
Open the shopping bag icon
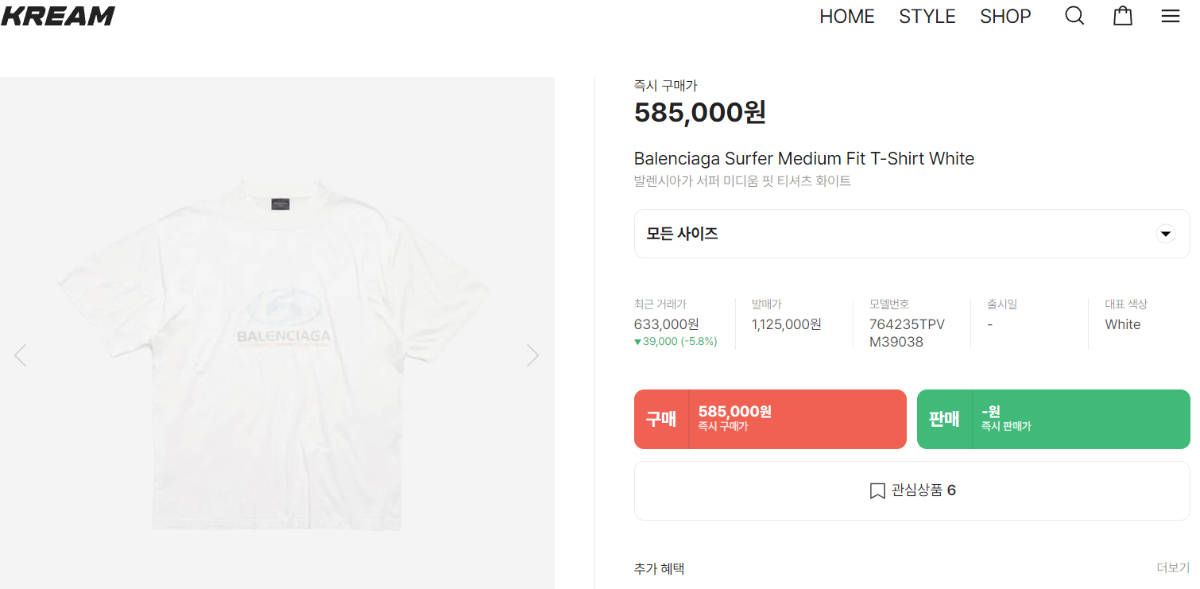(x=1123, y=16)
